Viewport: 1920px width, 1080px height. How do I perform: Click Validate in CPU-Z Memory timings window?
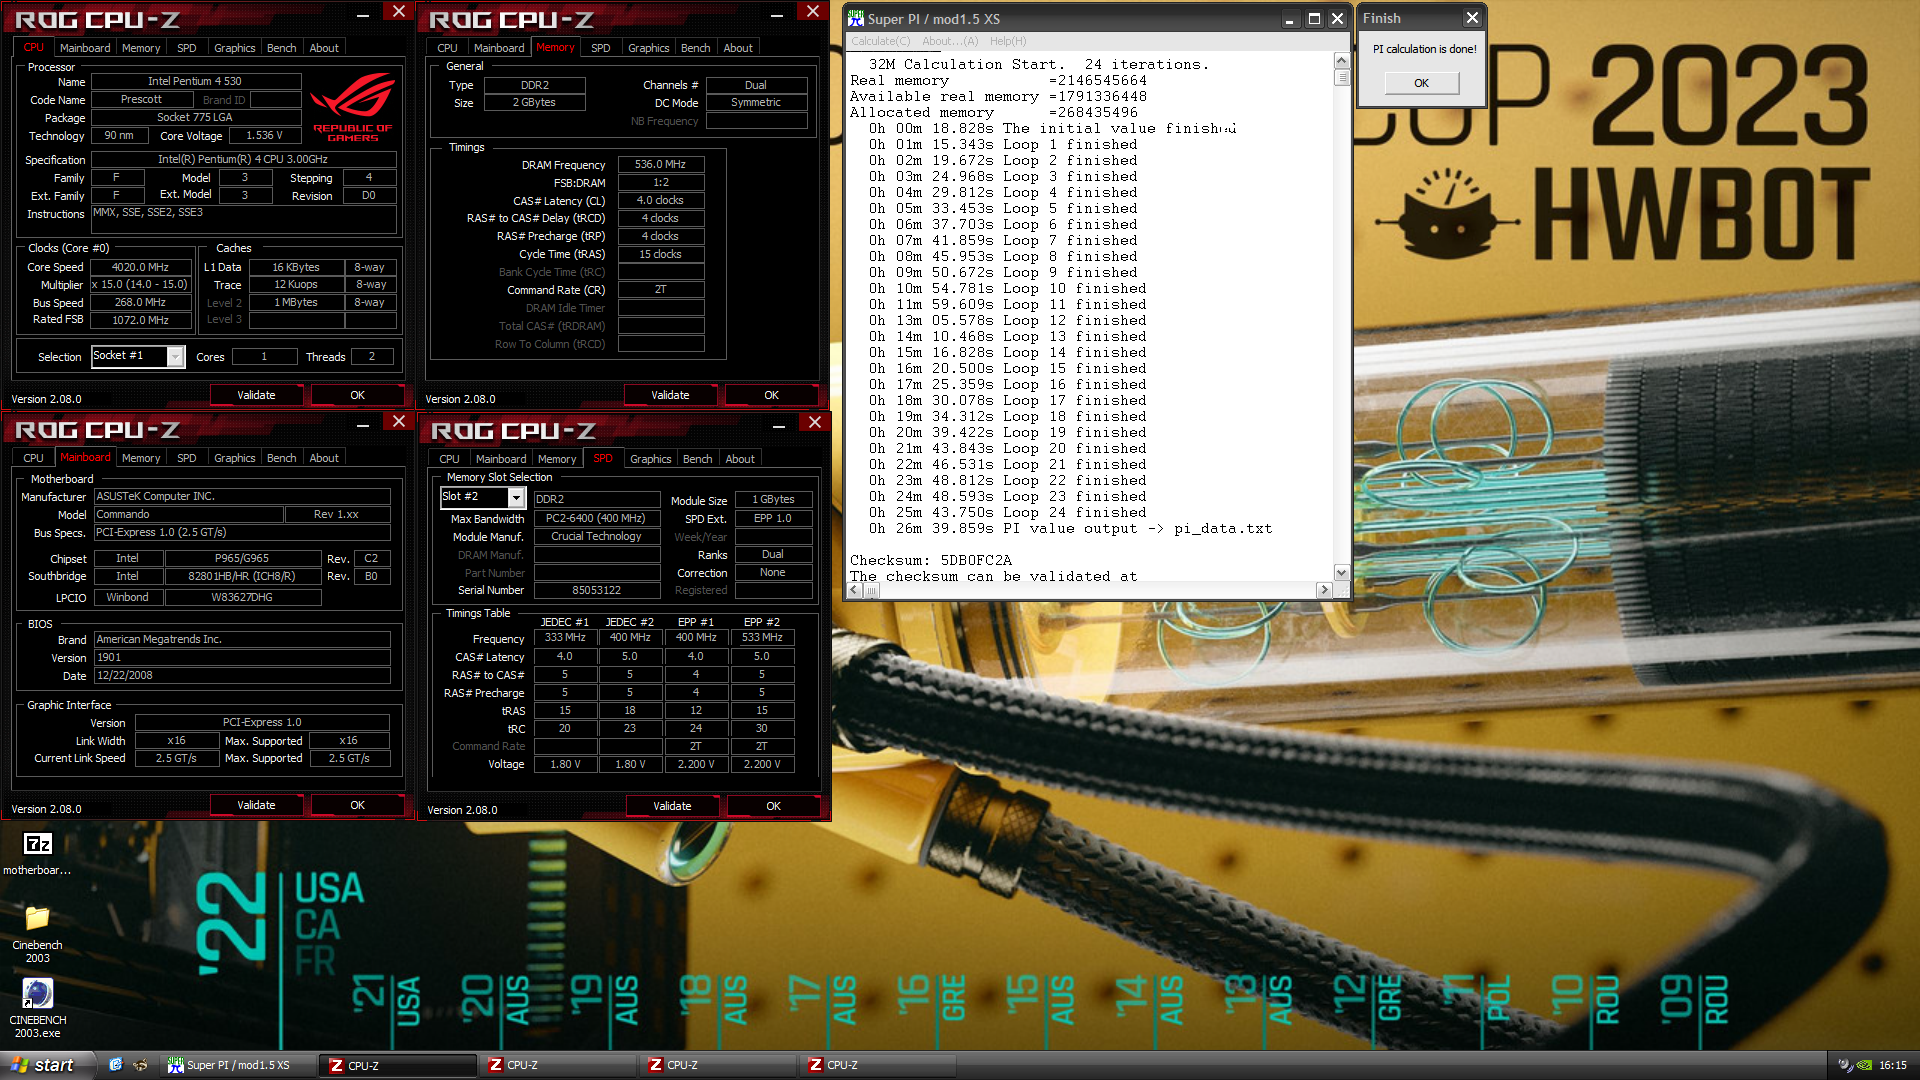click(670, 395)
